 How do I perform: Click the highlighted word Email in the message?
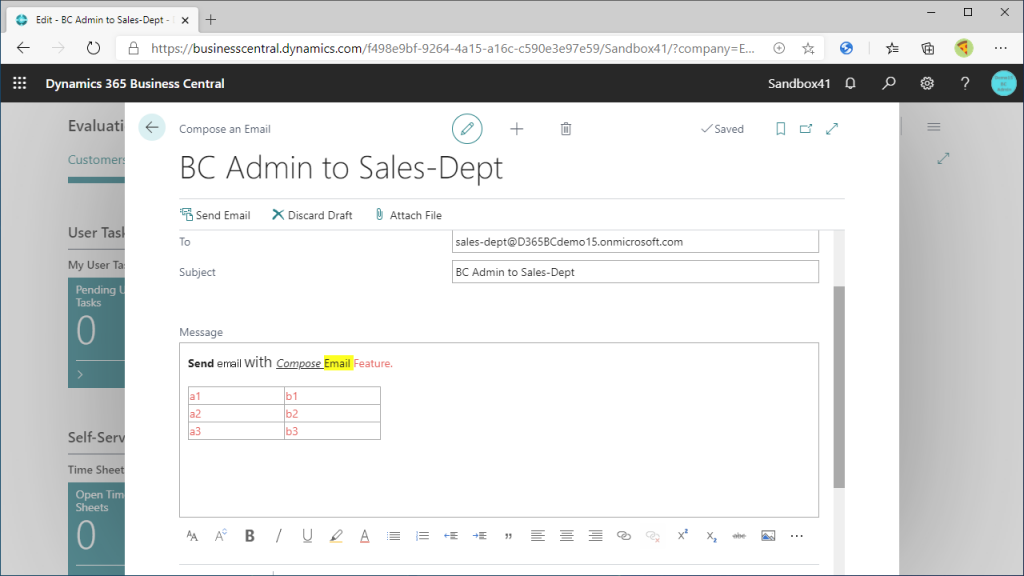[338, 363]
